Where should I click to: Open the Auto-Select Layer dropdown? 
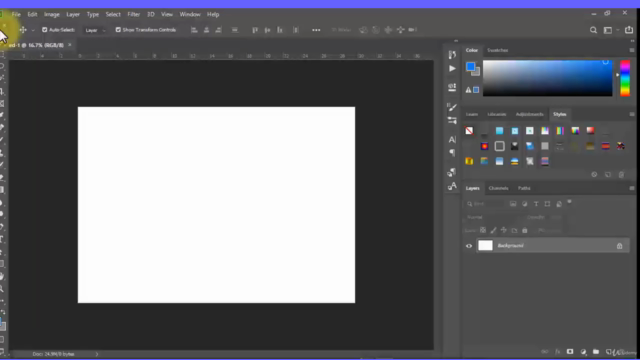pyautogui.click(x=95, y=30)
